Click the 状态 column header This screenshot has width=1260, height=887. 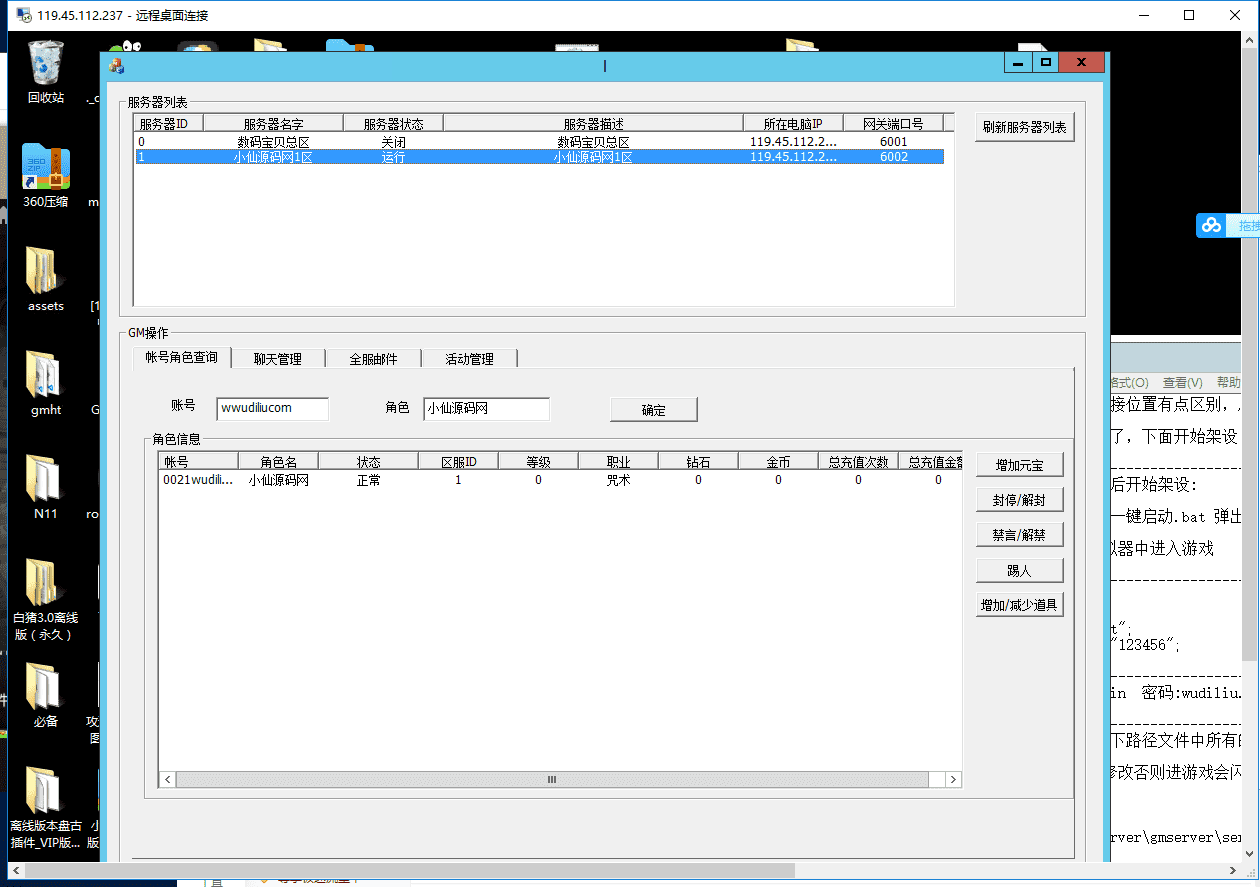pos(368,462)
